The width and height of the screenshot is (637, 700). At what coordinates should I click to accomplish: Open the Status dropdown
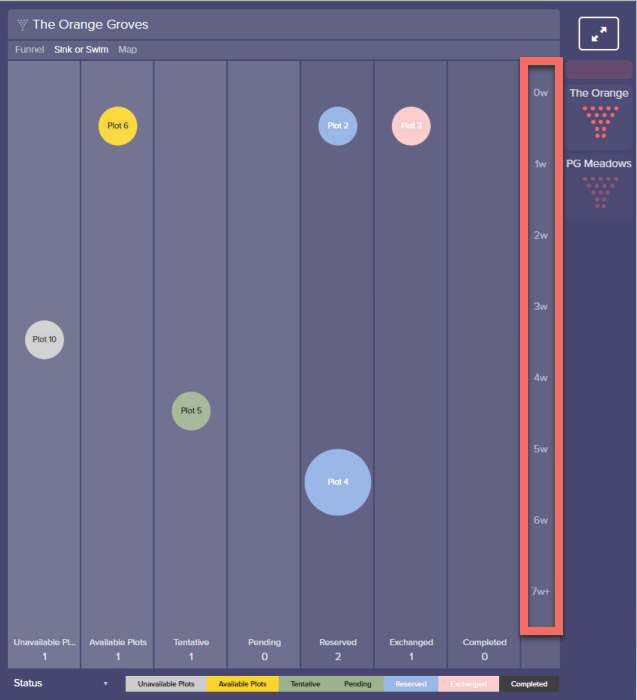pyautogui.click(x=61, y=683)
